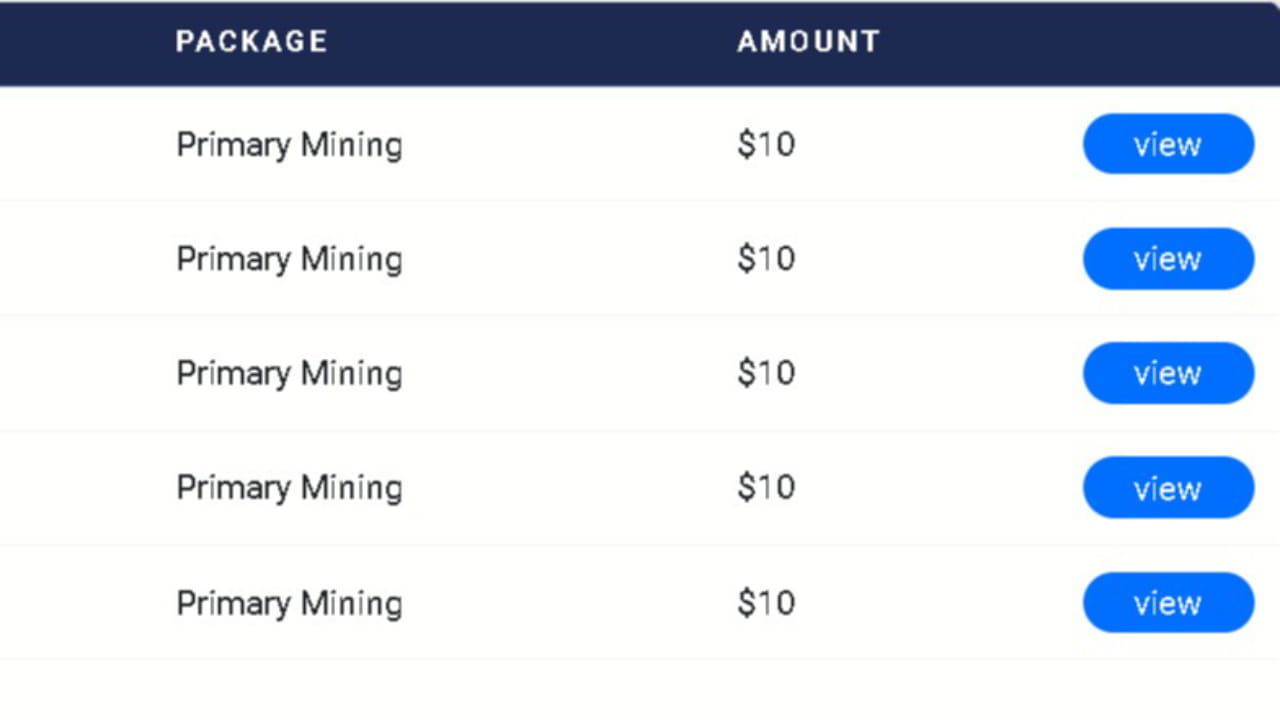
Task: Click the third row's Primary Mining label
Action: tap(289, 373)
